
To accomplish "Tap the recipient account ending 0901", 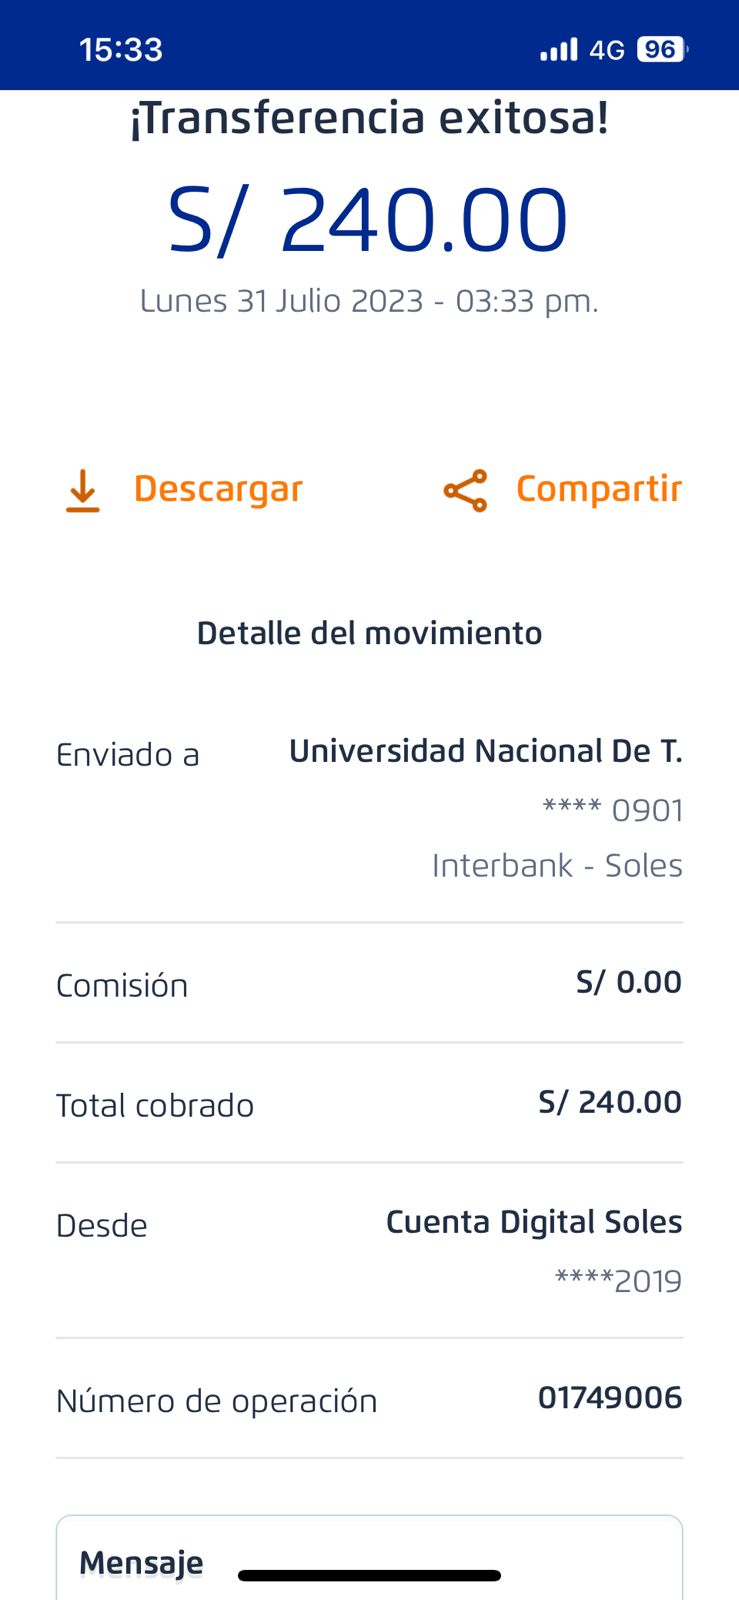I will pos(612,810).
